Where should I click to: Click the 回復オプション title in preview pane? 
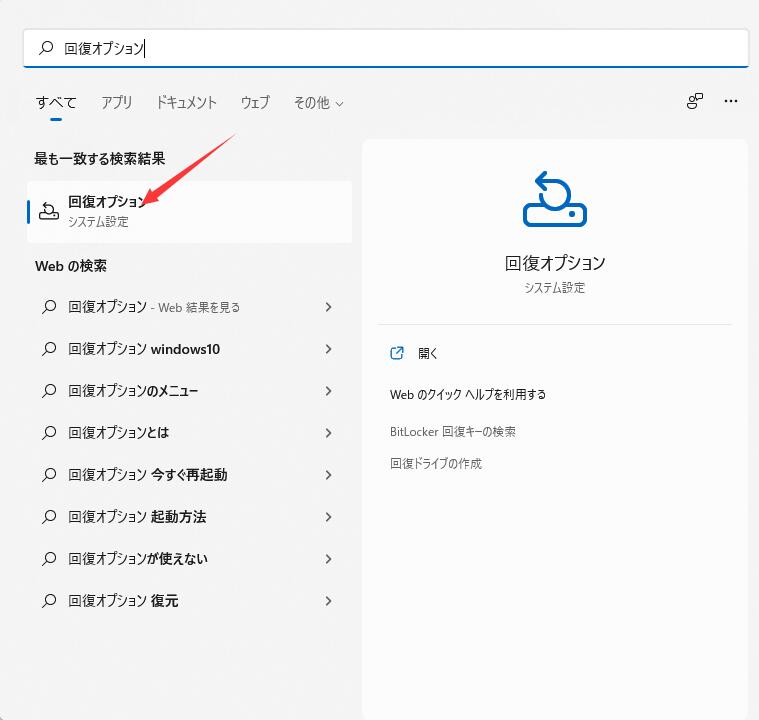(x=555, y=263)
